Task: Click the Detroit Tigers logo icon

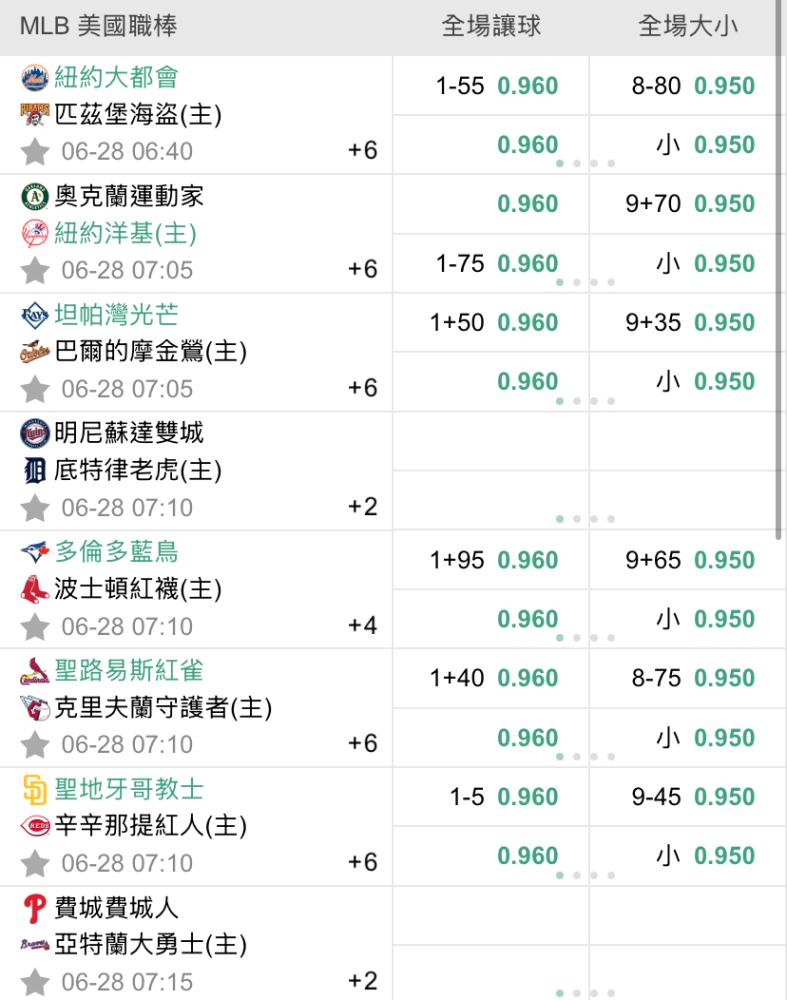Action: pos(34,469)
